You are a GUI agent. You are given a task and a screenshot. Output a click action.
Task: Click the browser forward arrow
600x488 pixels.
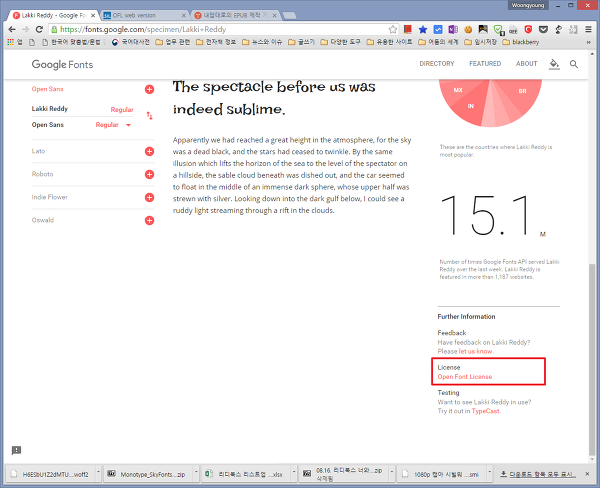point(25,29)
